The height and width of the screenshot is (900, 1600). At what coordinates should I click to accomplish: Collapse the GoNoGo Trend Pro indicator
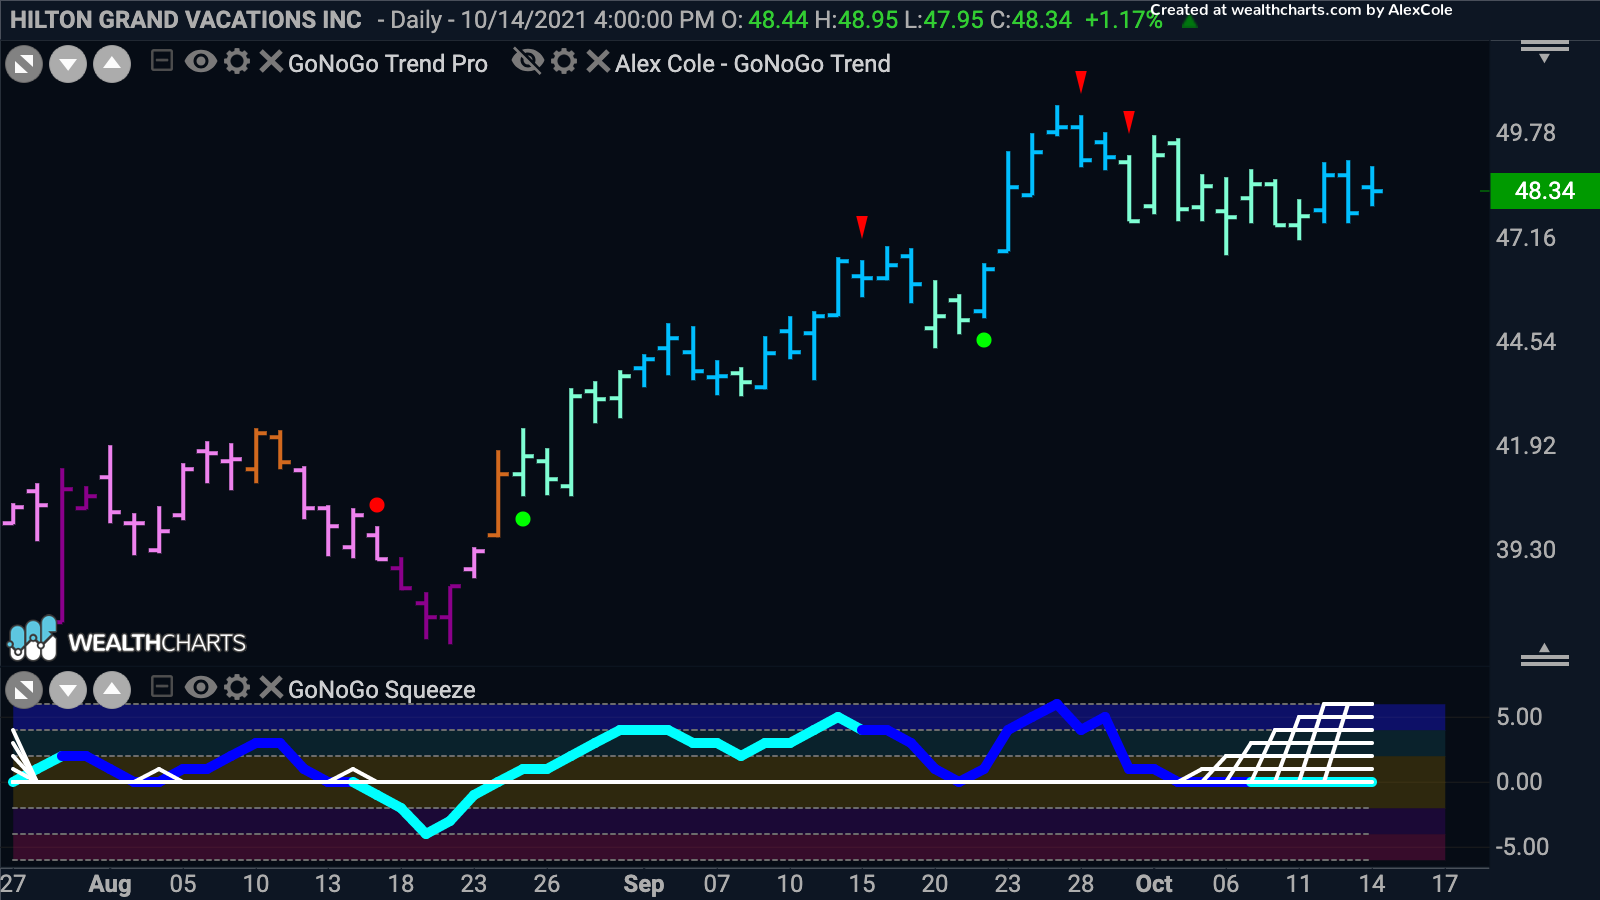161,62
